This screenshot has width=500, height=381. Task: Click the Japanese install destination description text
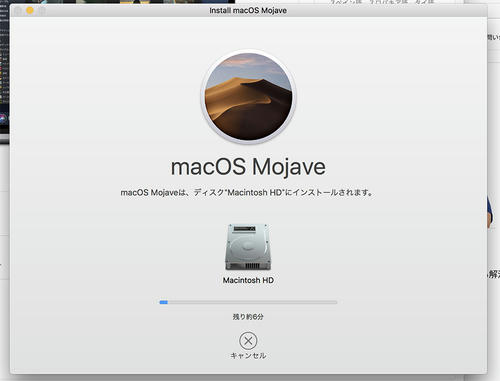point(247,192)
